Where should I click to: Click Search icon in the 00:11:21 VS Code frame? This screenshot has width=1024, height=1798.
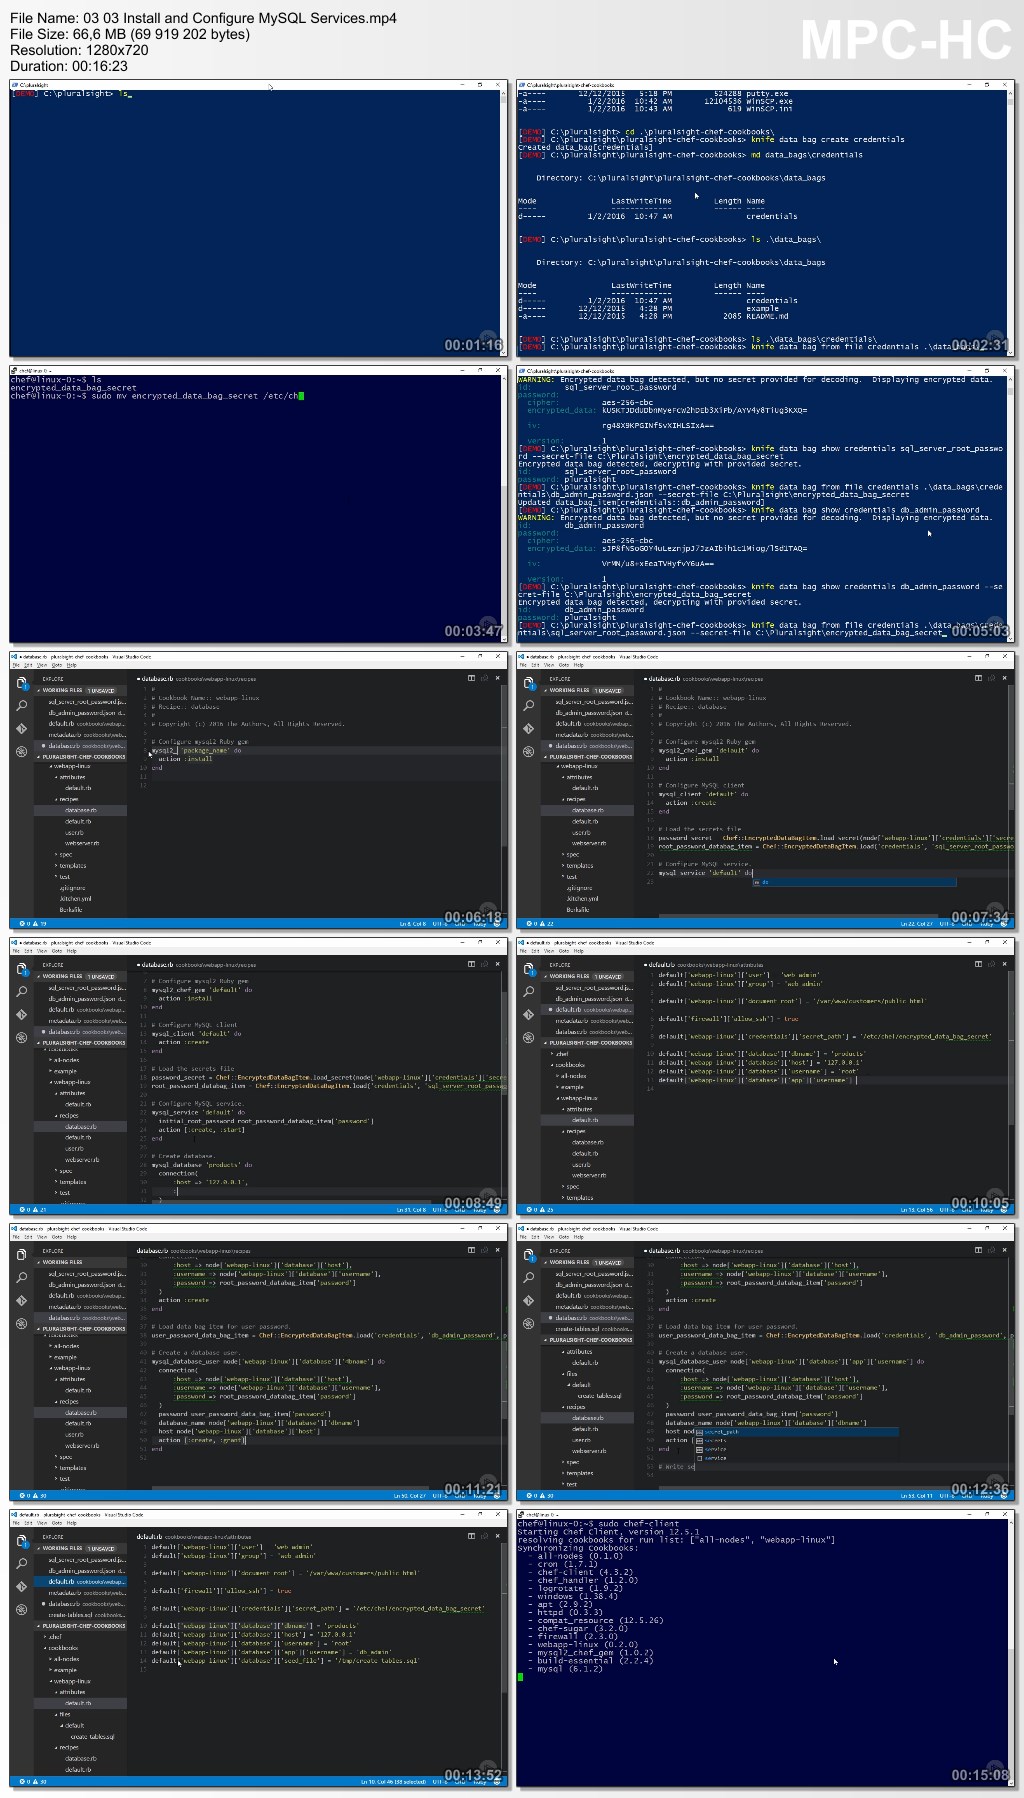coord(21,1278)
